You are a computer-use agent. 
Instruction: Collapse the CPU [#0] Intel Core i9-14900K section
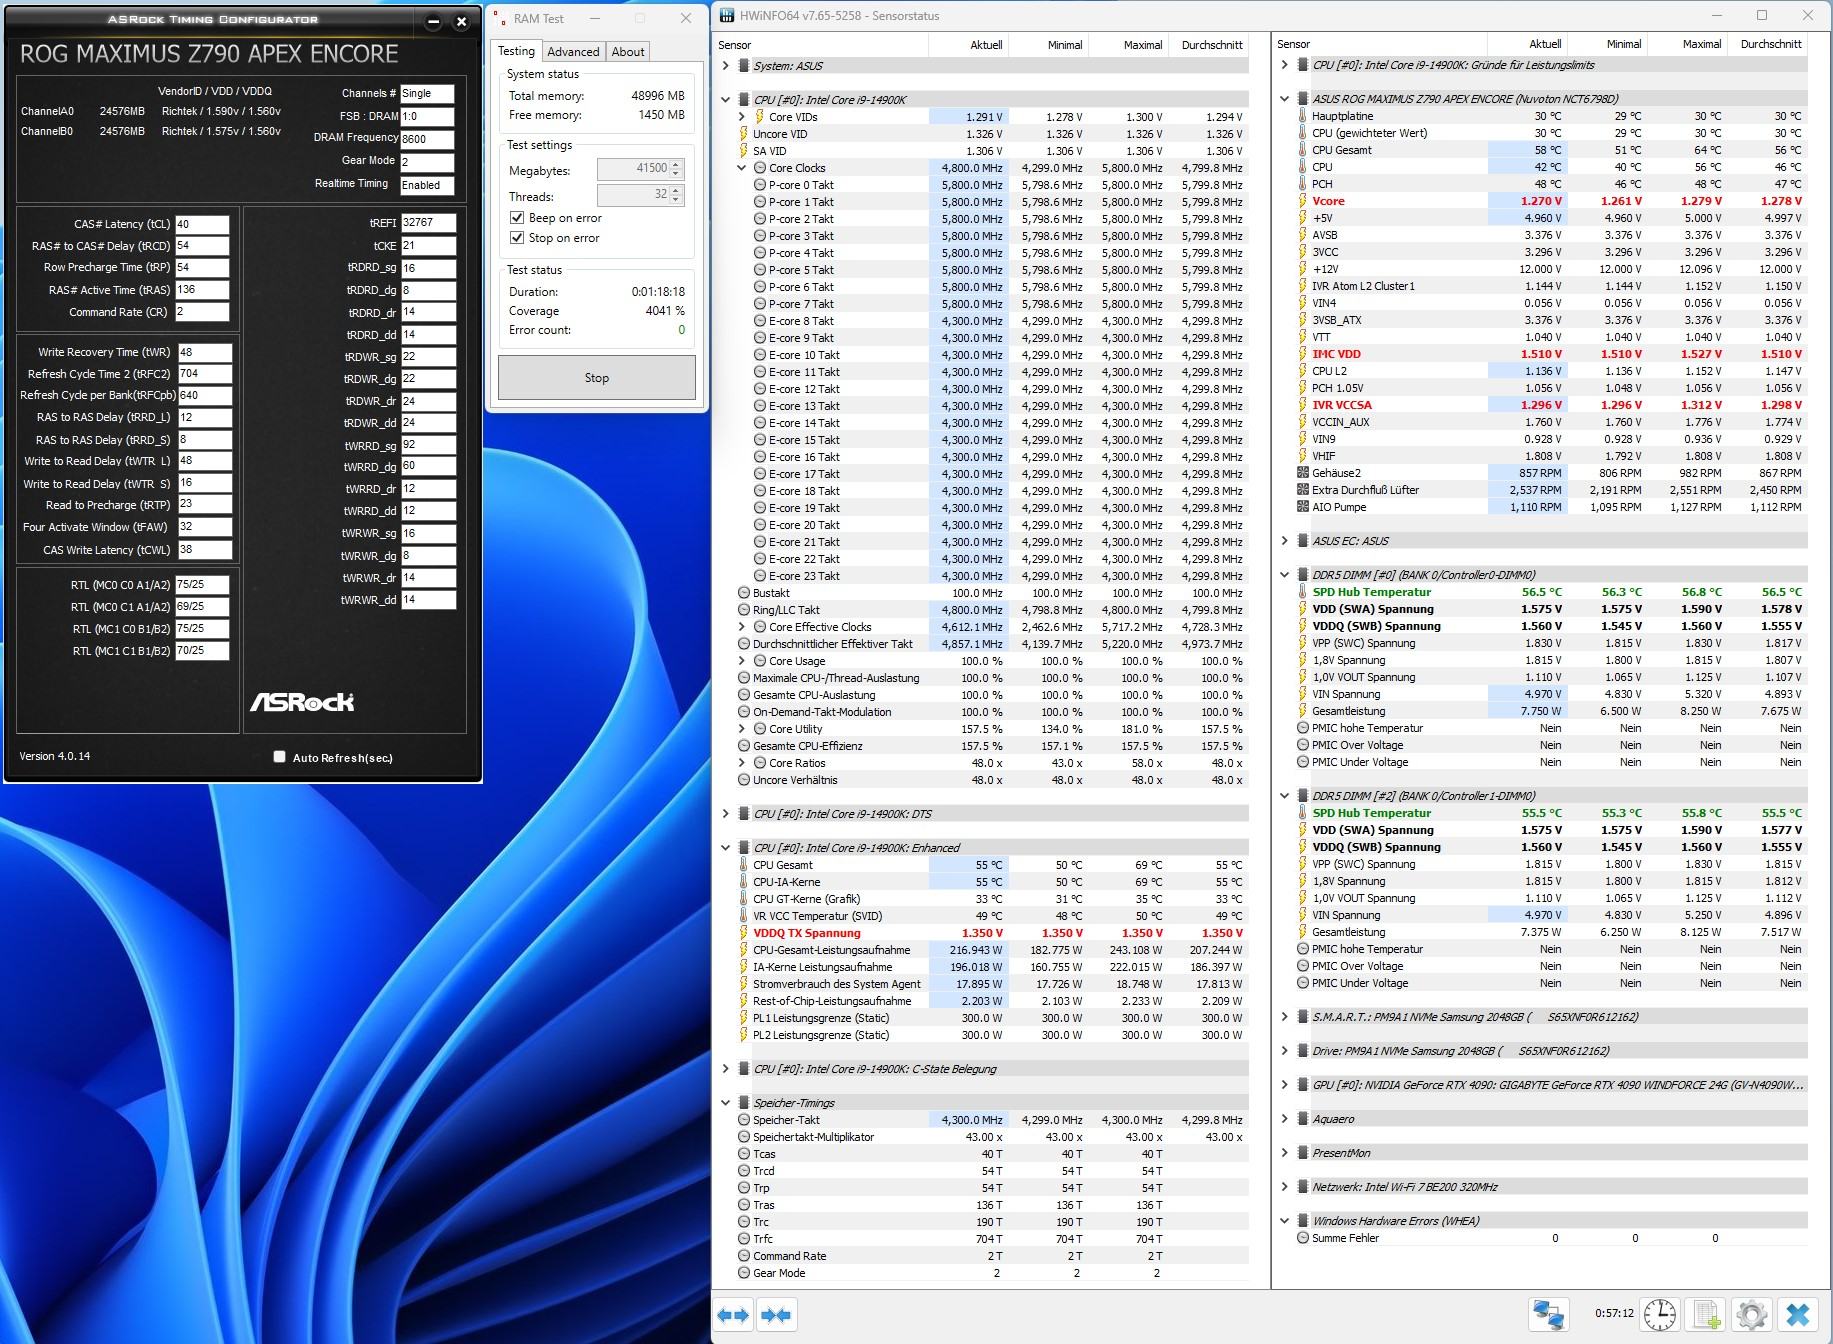click(726, 100)
